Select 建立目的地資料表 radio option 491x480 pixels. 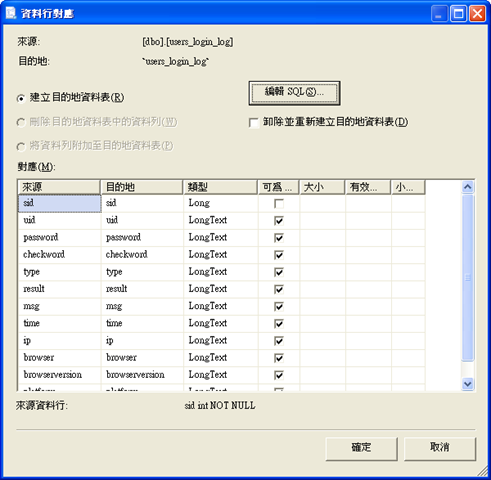pos(21,98)
